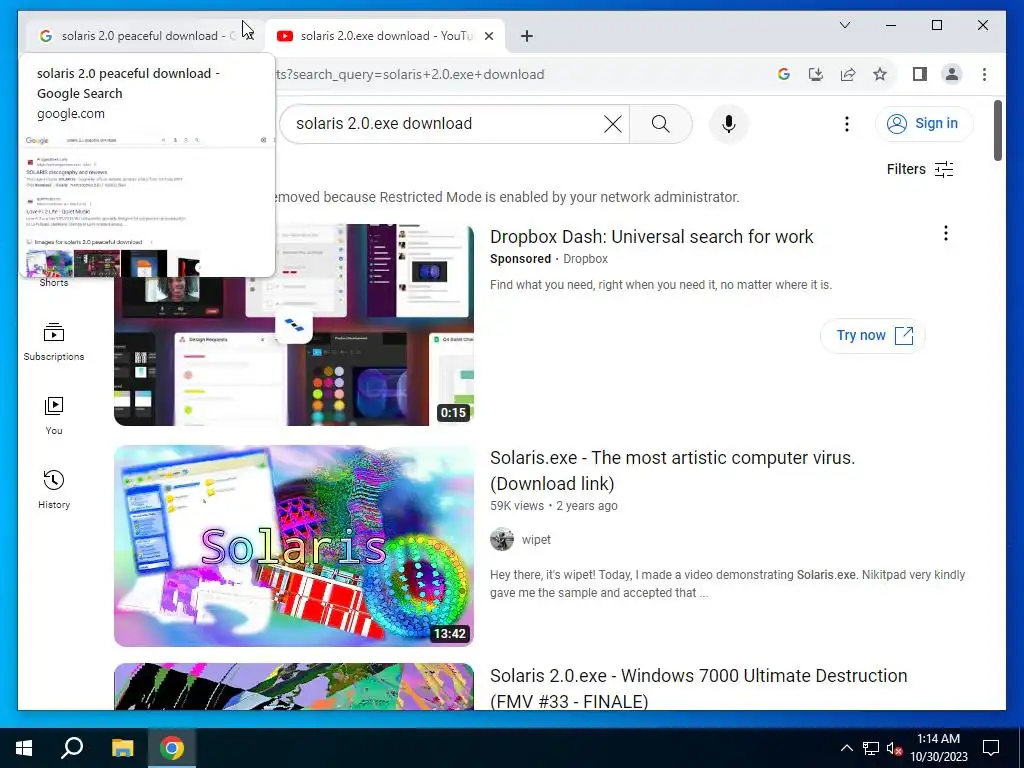Viewport: 1024px width, 768px height.
Task: Open Shorts in the sidebar
Action: pos(54,282)
